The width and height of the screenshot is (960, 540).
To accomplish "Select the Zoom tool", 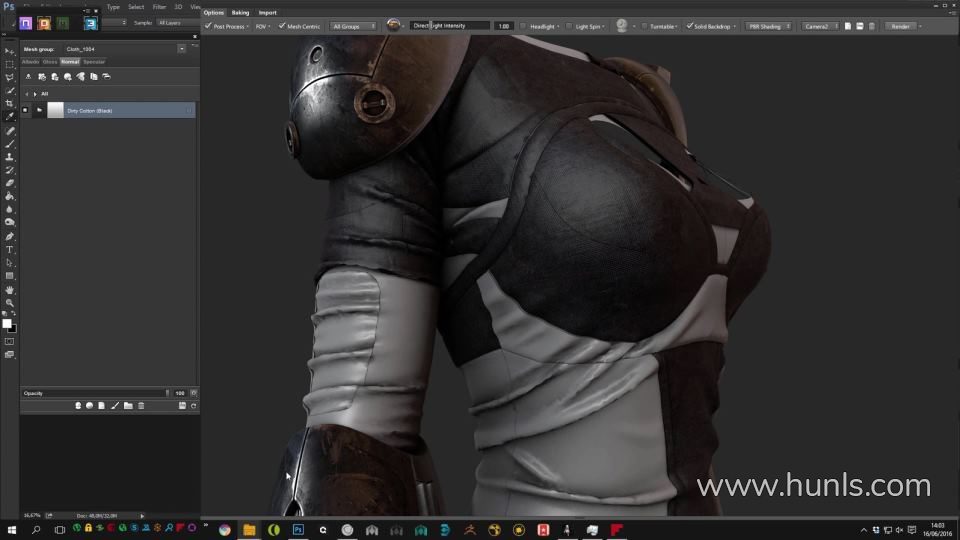I will click(x=9, y=302).
